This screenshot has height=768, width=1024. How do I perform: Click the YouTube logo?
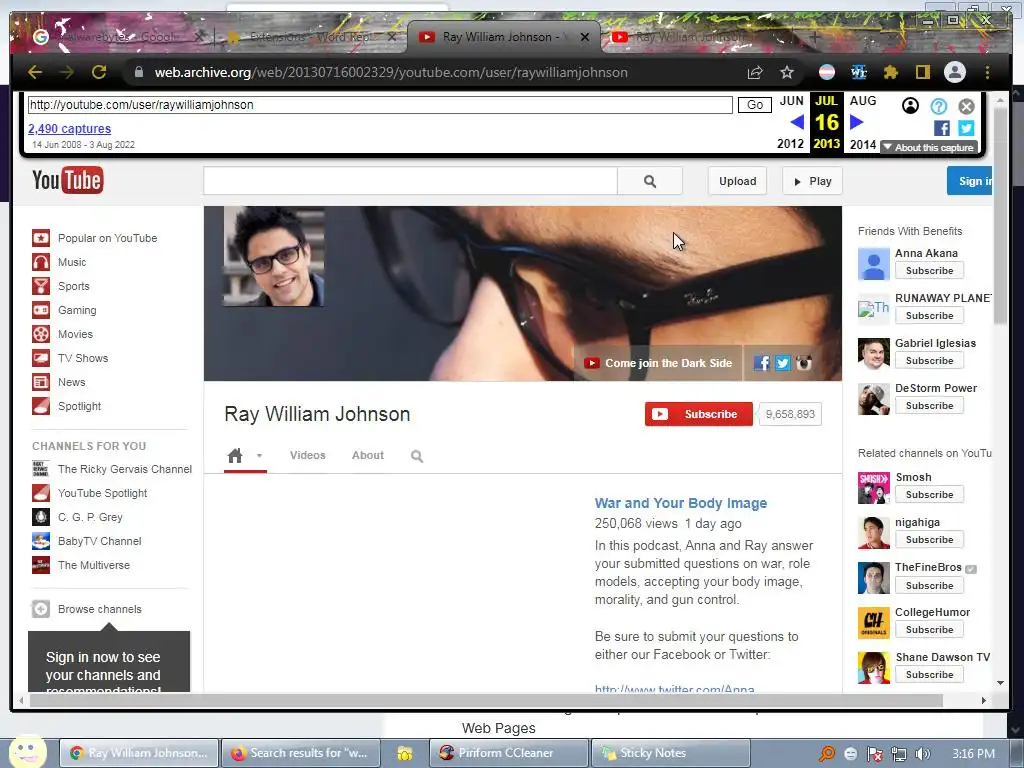(x=68, y=180)
